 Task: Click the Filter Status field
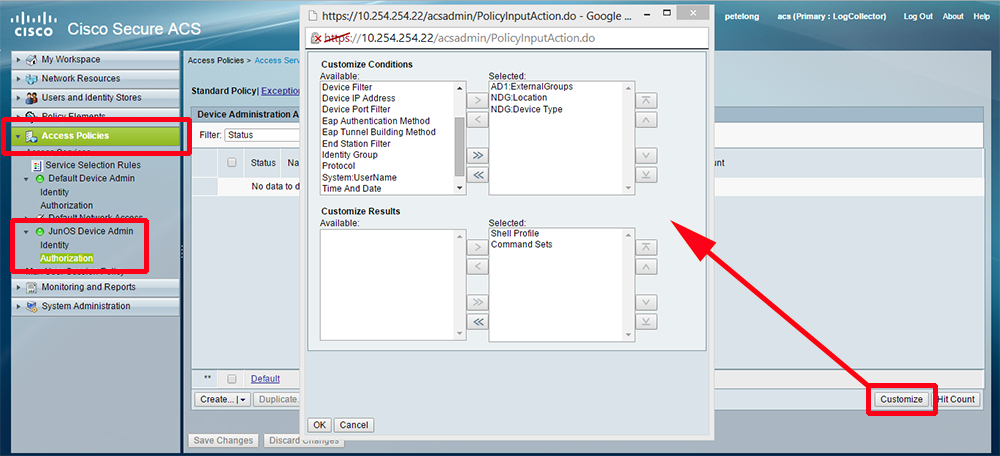click(263, 135)
